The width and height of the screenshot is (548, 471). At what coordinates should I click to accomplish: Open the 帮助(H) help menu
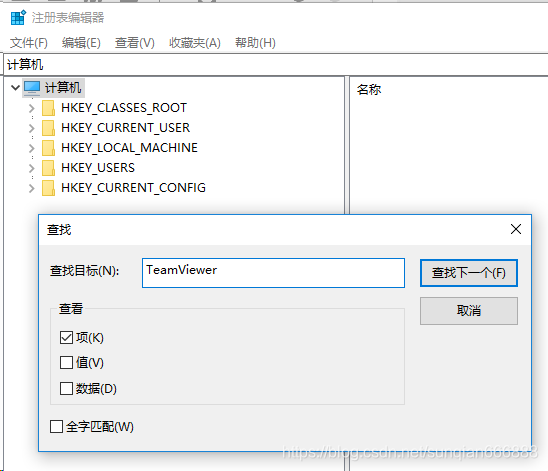point(255,43)
